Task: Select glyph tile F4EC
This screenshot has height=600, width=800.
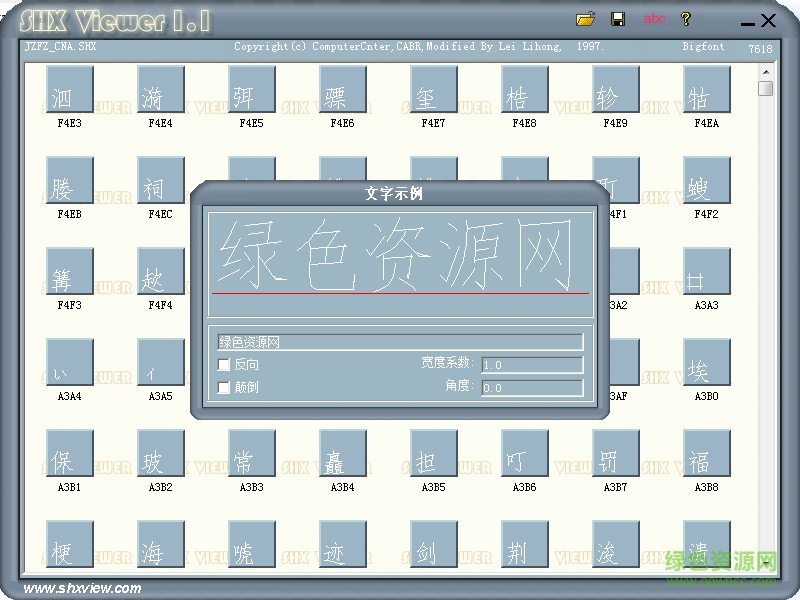Action: [x=161, y=181]
